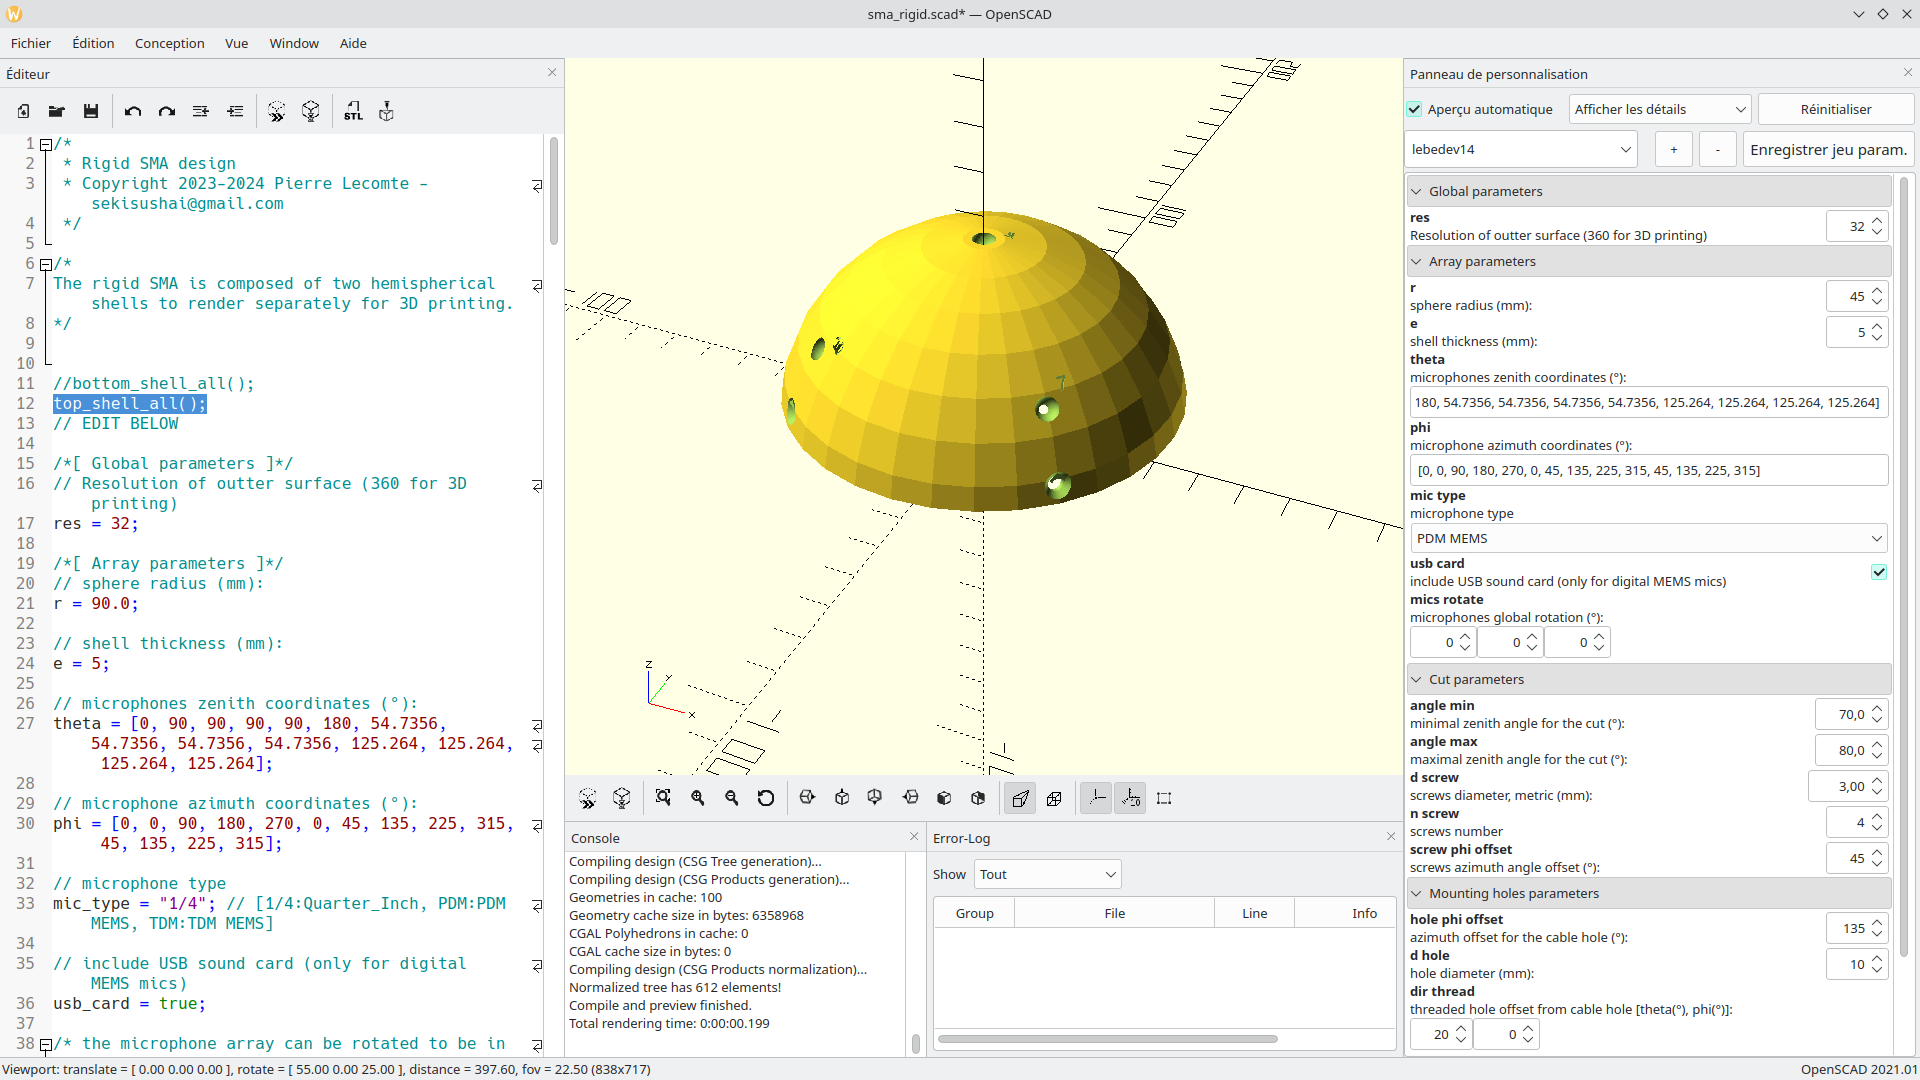Click the New file icon in editor toolbar
Screen dimensions: 1920x1080
23,111
